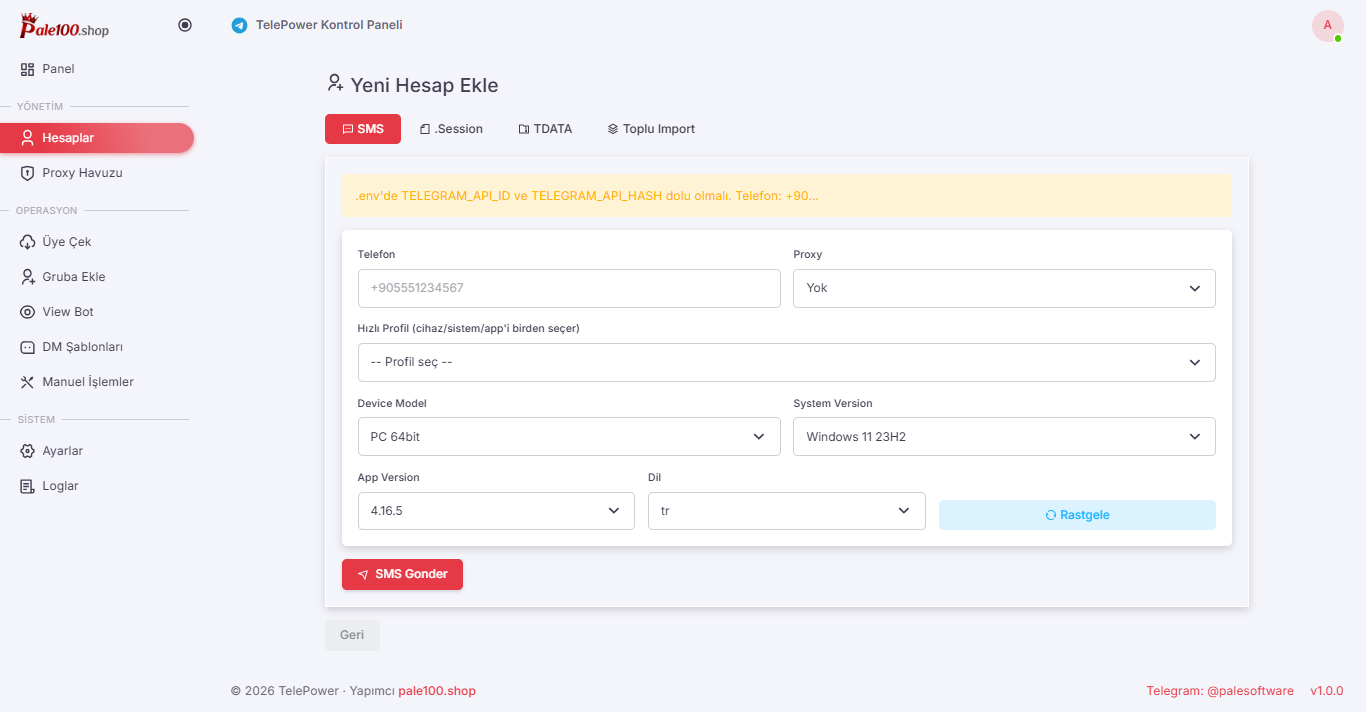This screenshot has height=712, width=1366.
Task: Click the Ayarlar gear icon
Action: pyautogui.click(x=28, y=451)
